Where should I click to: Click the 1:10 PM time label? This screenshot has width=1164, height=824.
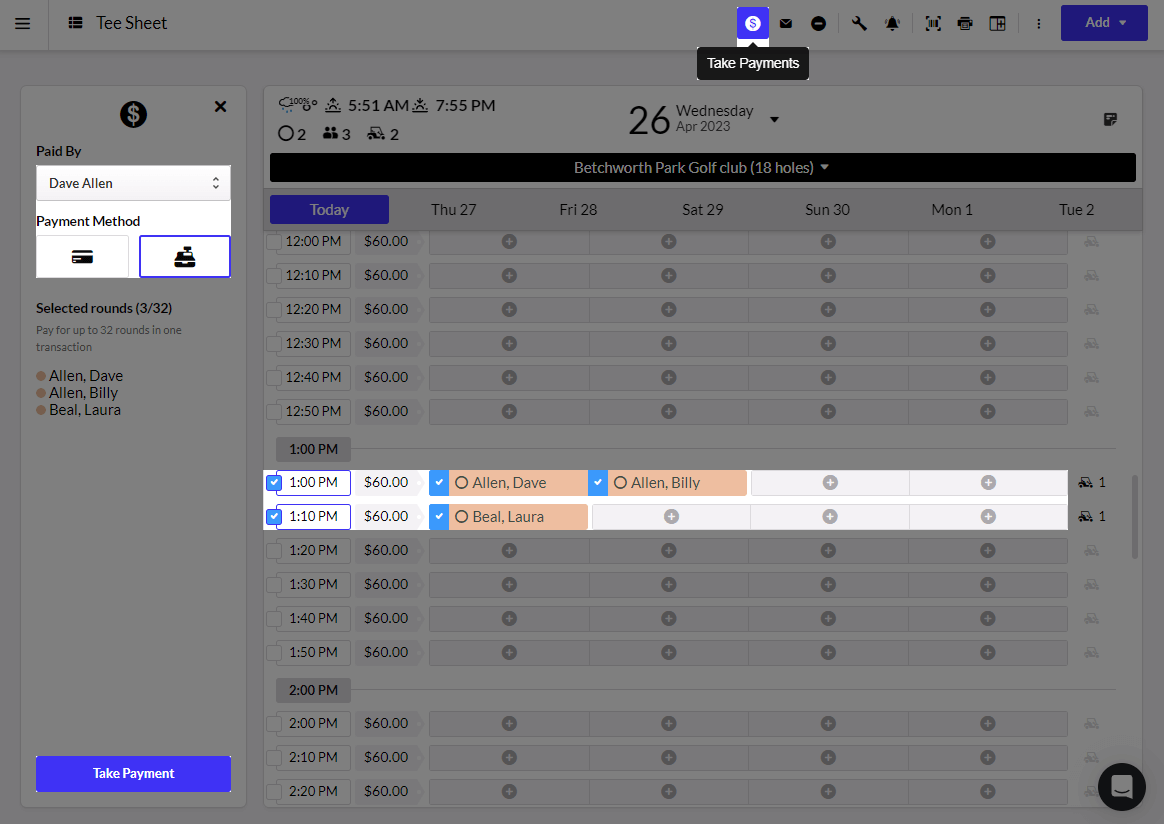click(313, 517)
